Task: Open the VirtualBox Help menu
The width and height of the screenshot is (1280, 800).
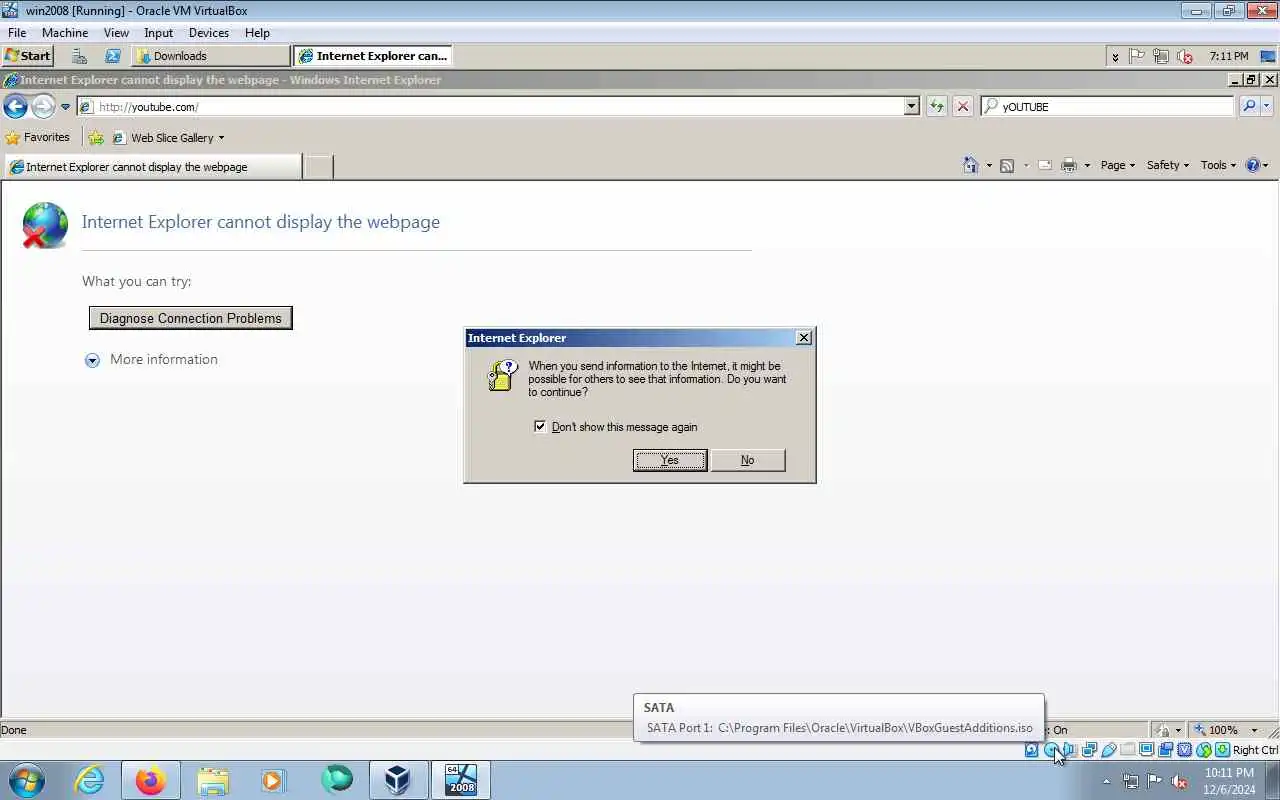Action: tap(257, 33)
